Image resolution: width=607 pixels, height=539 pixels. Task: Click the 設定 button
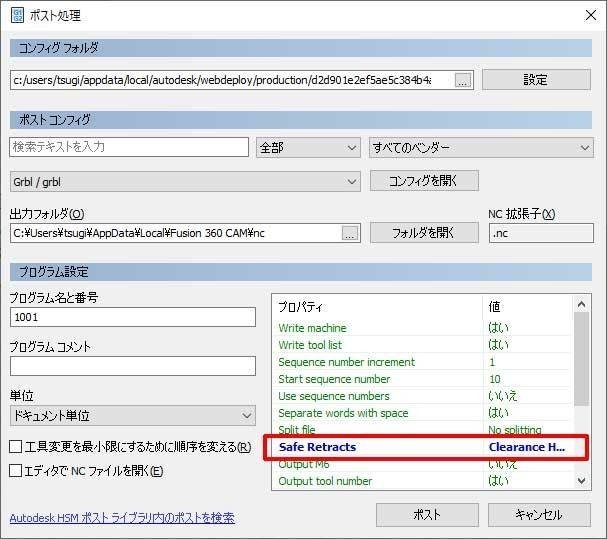(536, 80)
